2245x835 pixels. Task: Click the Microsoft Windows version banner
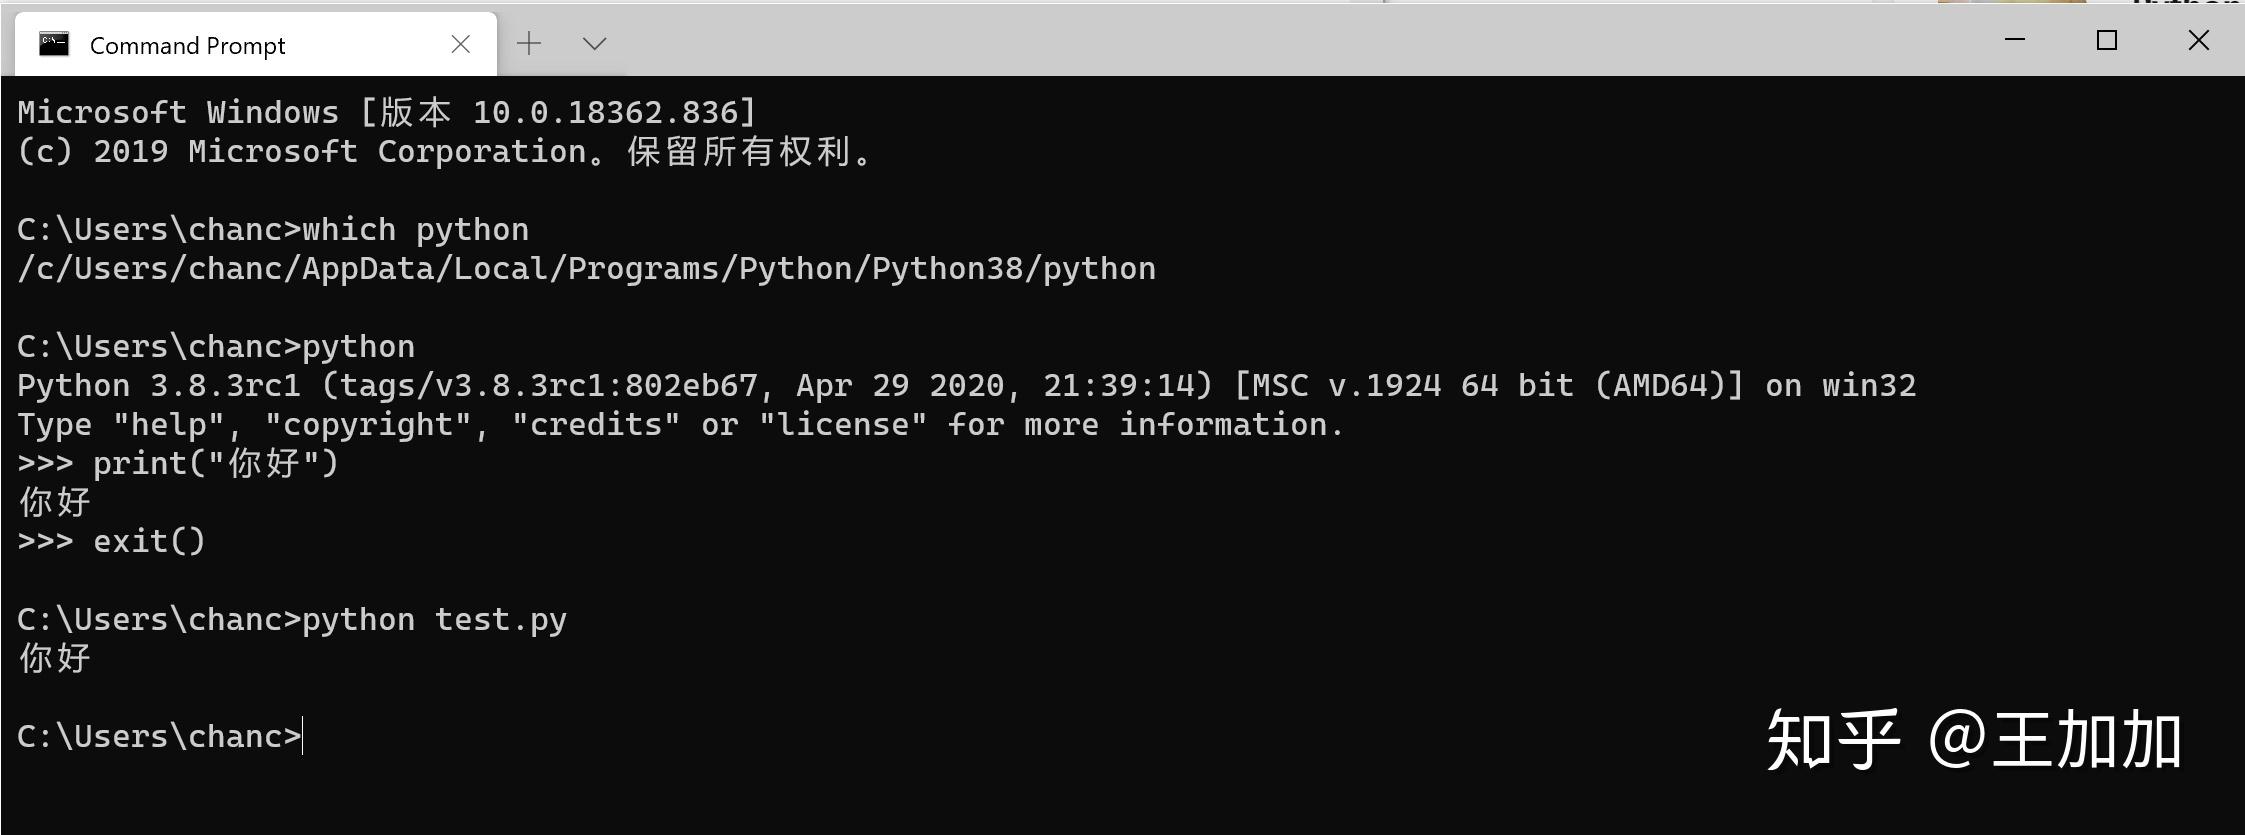(385, 112)
